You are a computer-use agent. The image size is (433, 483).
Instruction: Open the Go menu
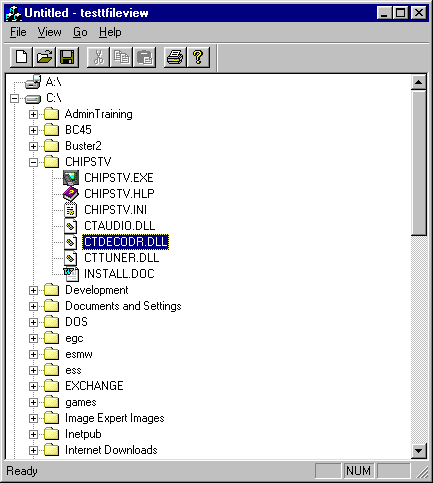click(x=80, y=32)
